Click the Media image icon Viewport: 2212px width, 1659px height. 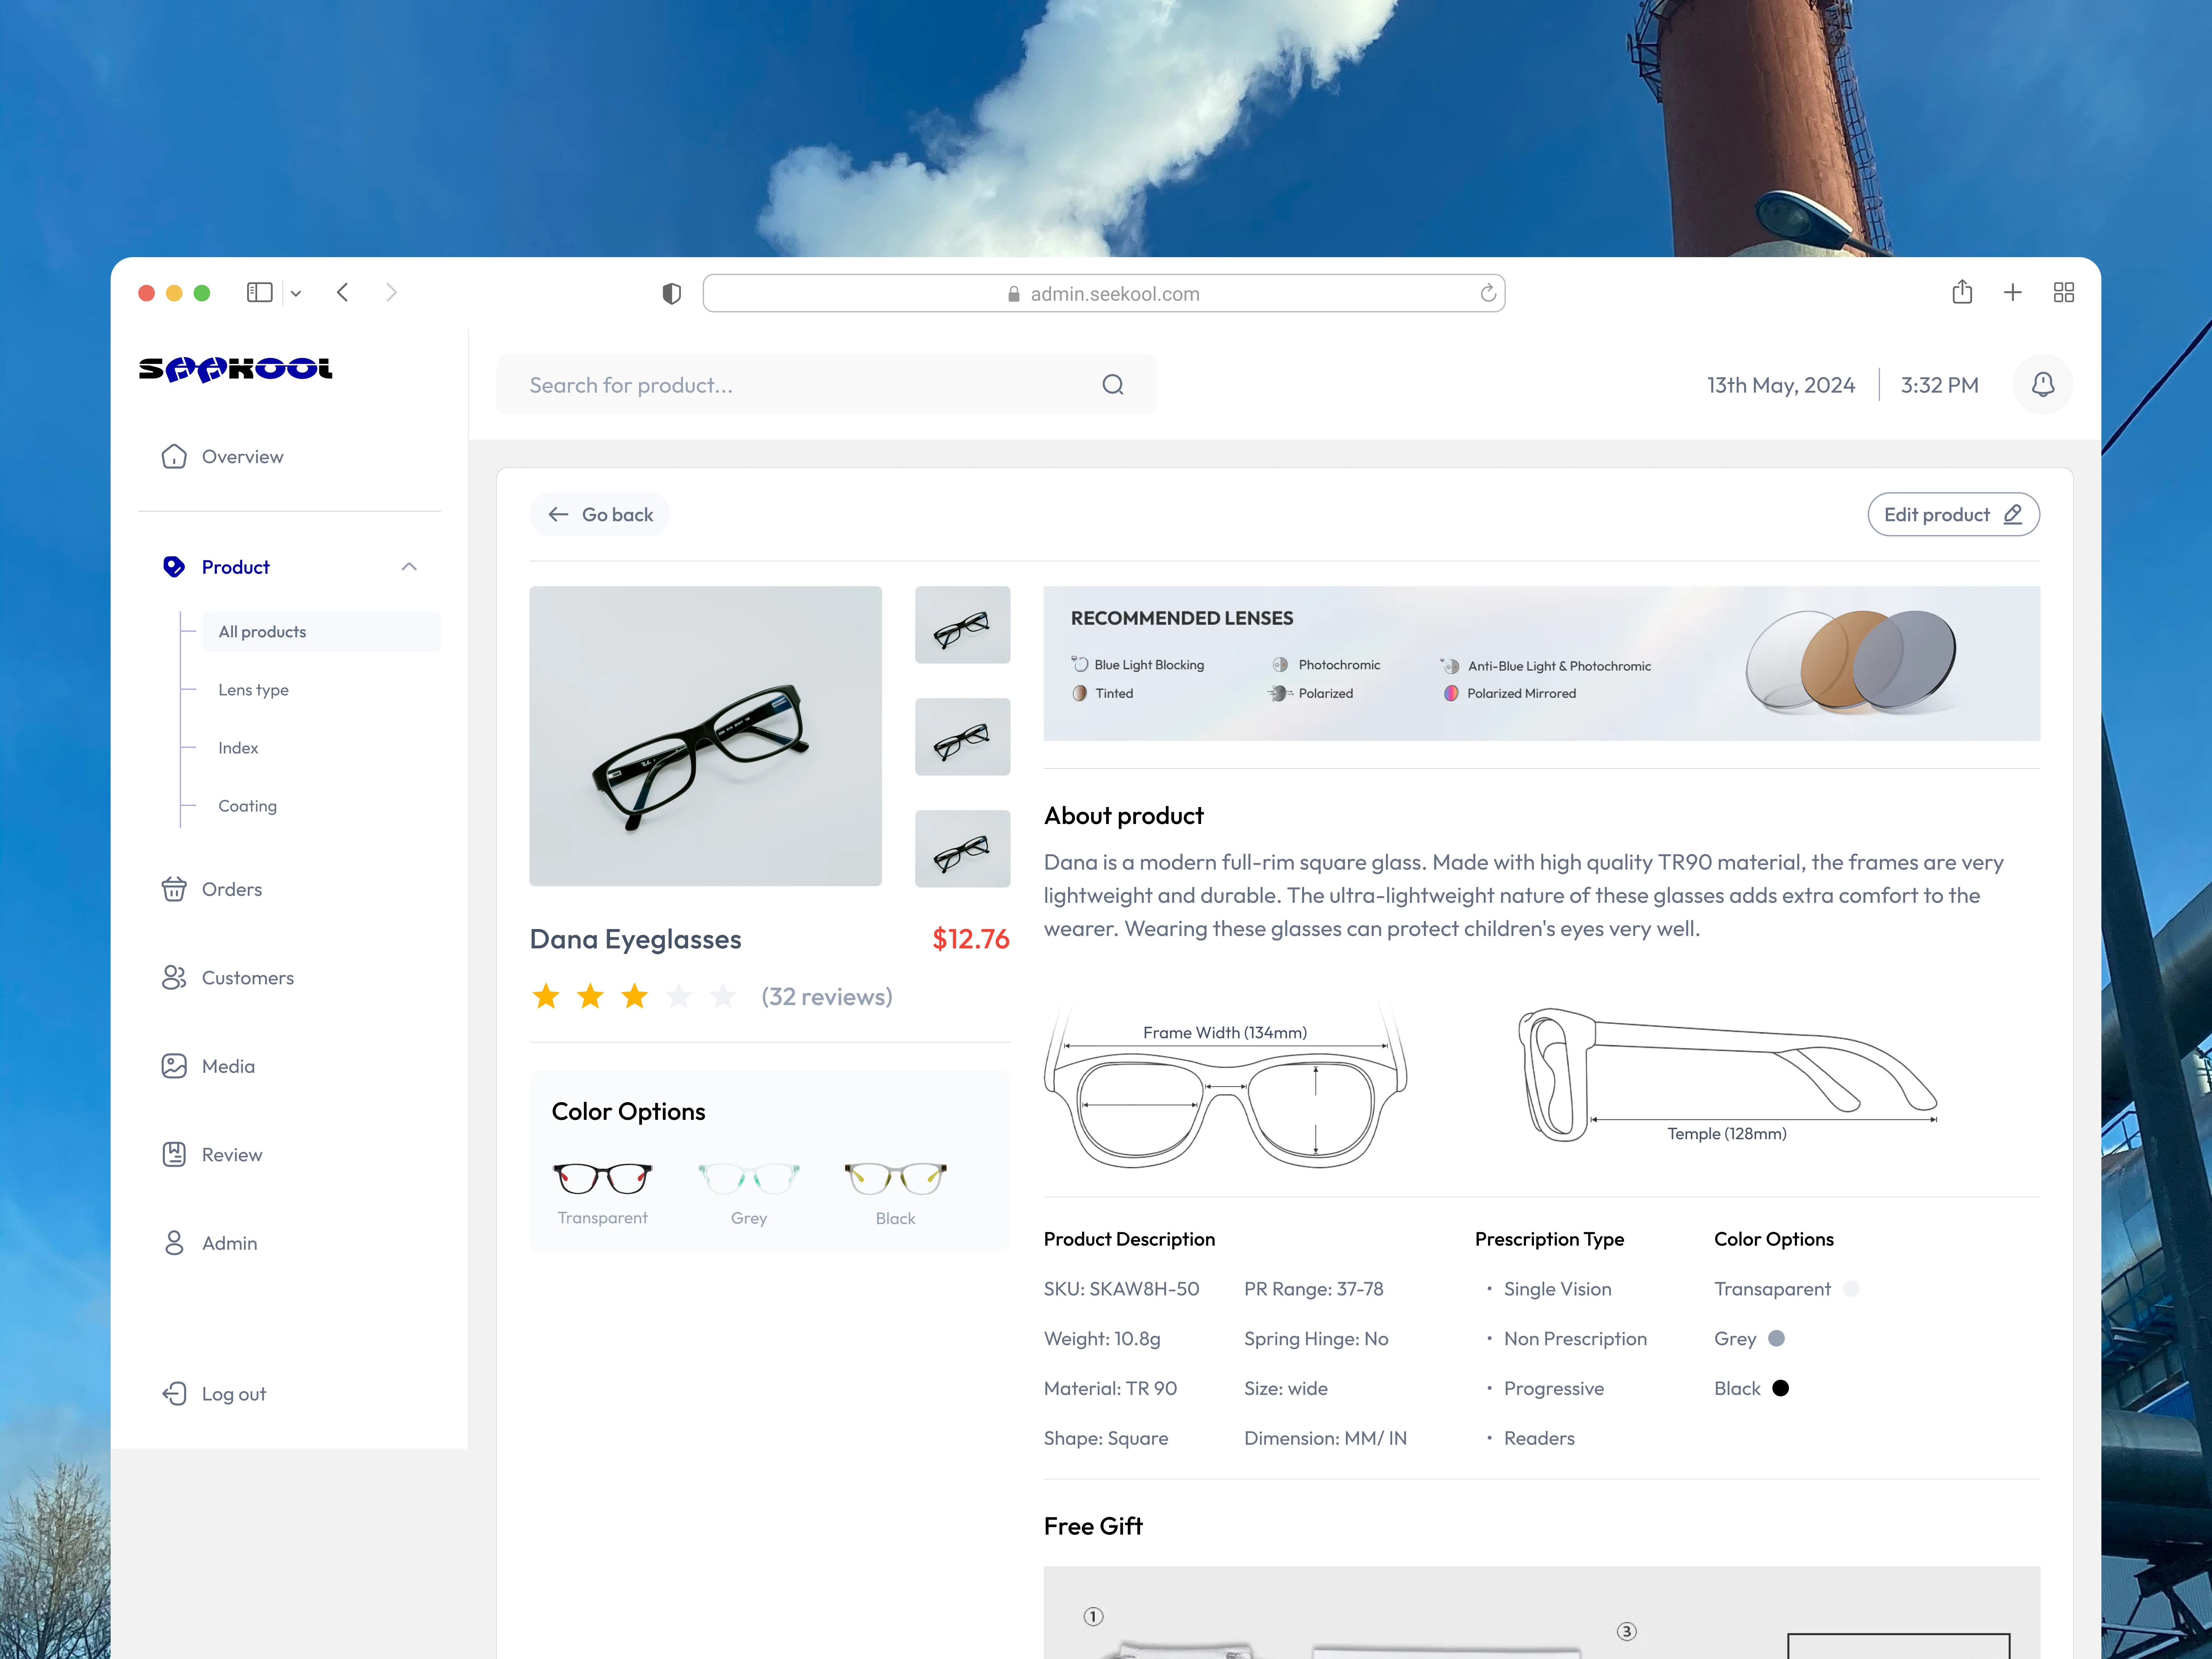pos(174,1066)
